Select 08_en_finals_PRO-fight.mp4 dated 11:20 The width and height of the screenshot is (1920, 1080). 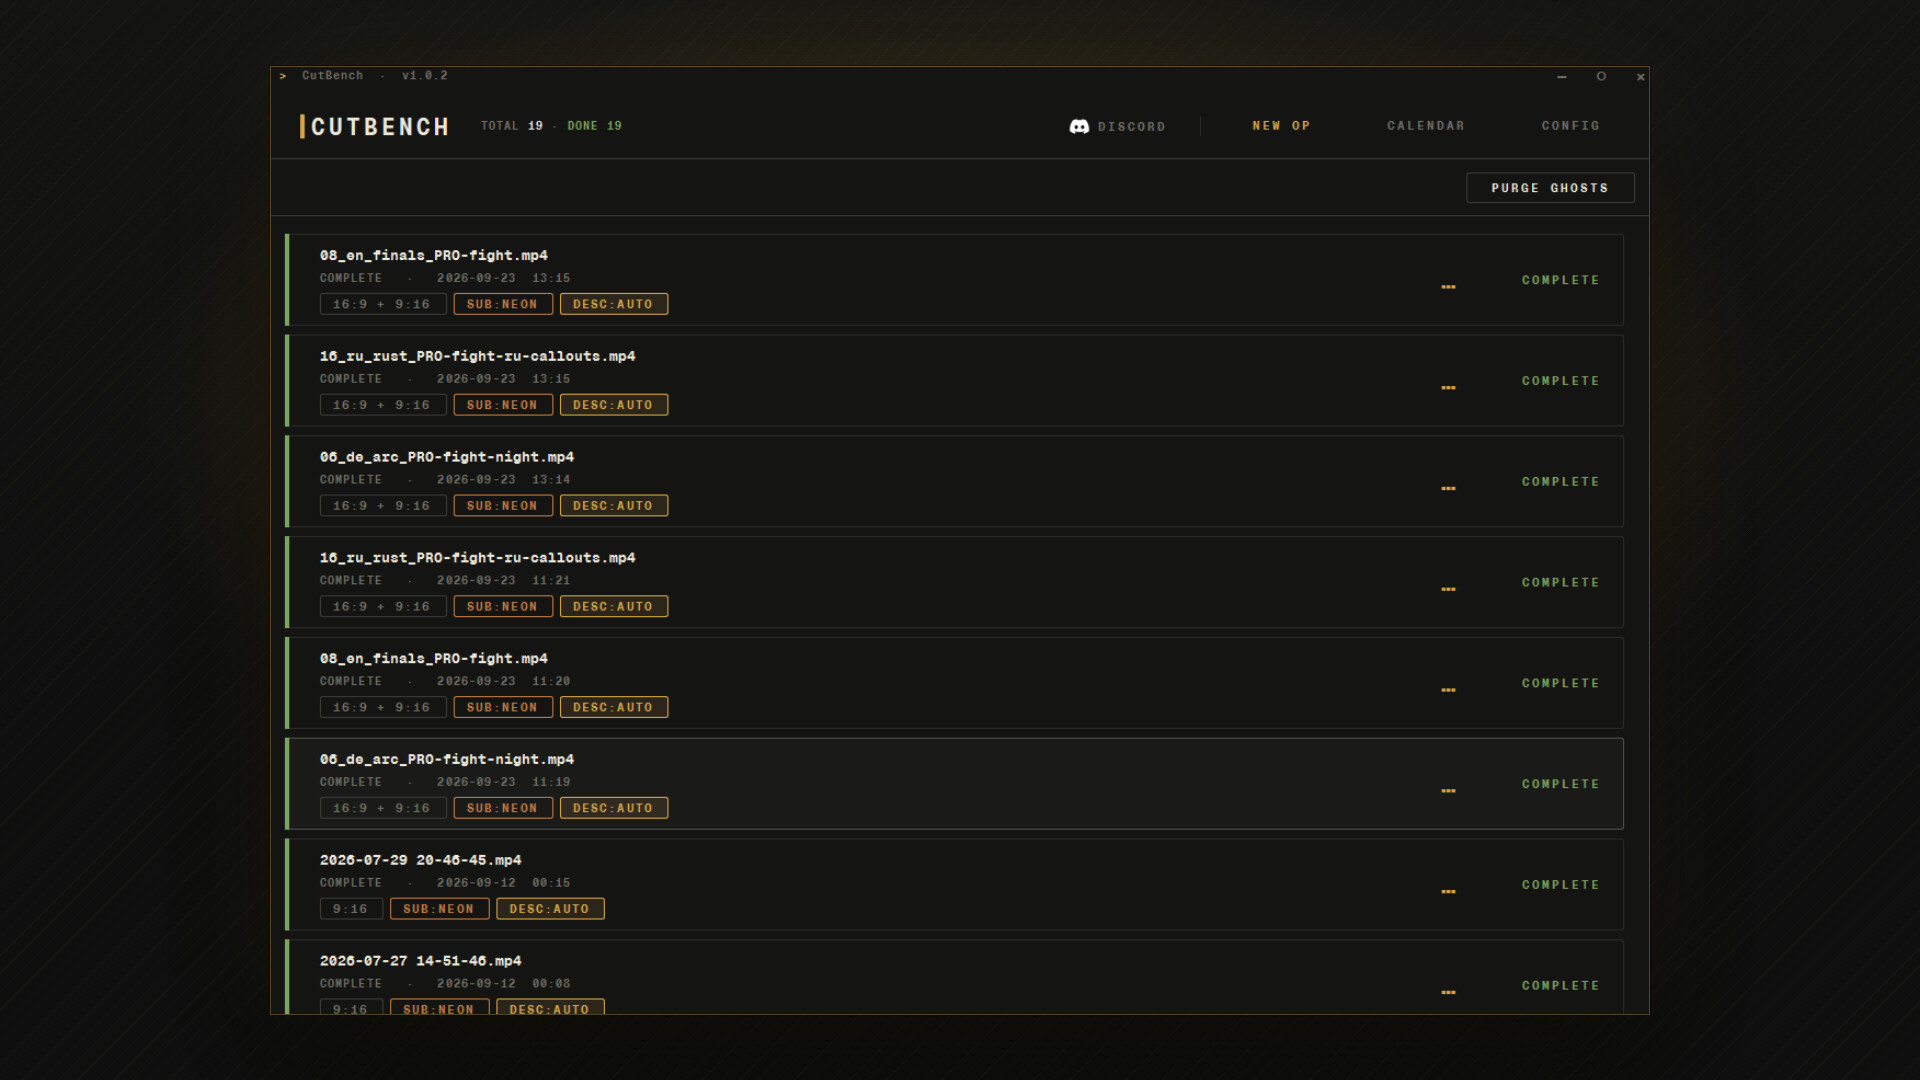click(x=433, y=659)
